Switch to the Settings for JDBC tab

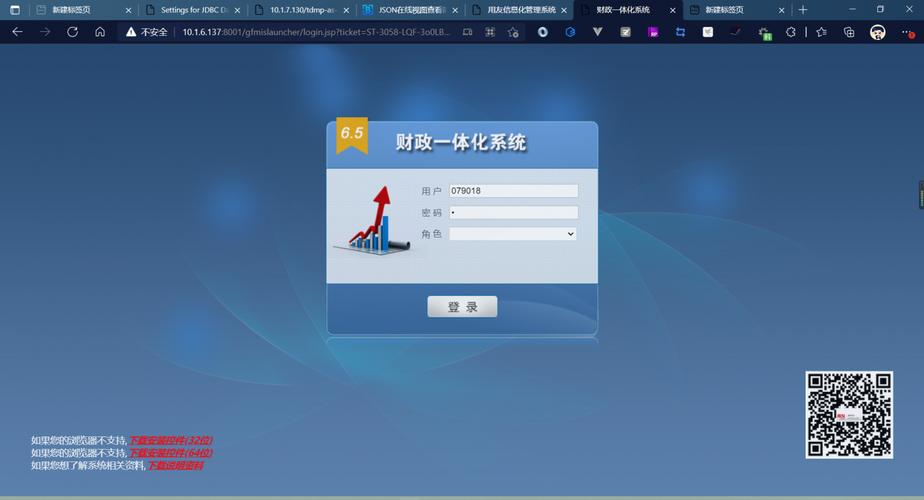pos(193,10)
